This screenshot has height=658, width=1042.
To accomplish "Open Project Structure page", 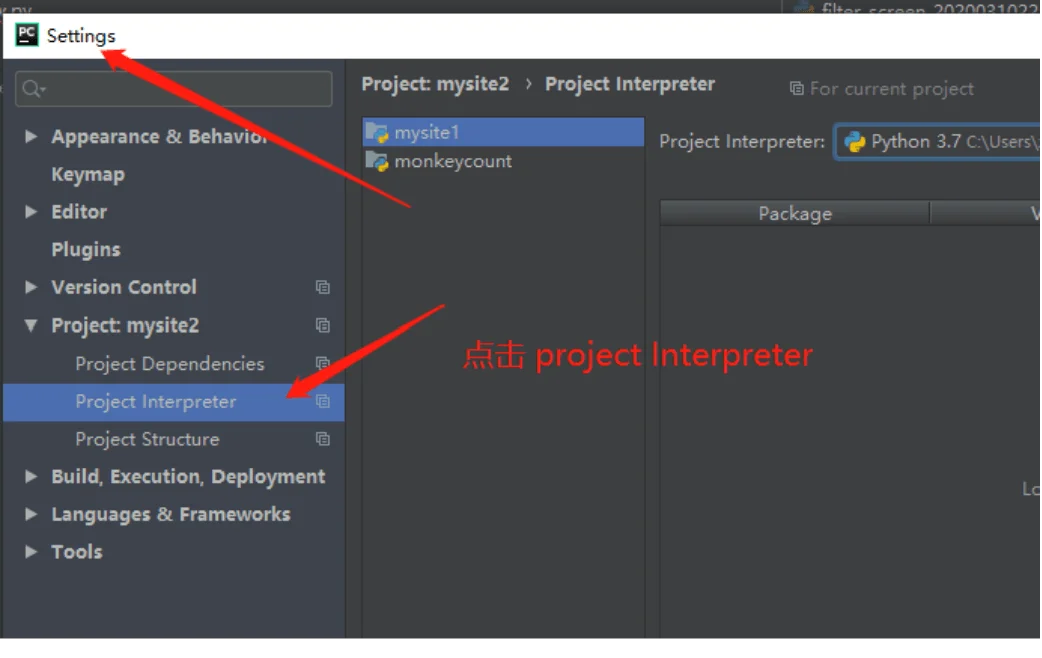I will click(147, 439).
